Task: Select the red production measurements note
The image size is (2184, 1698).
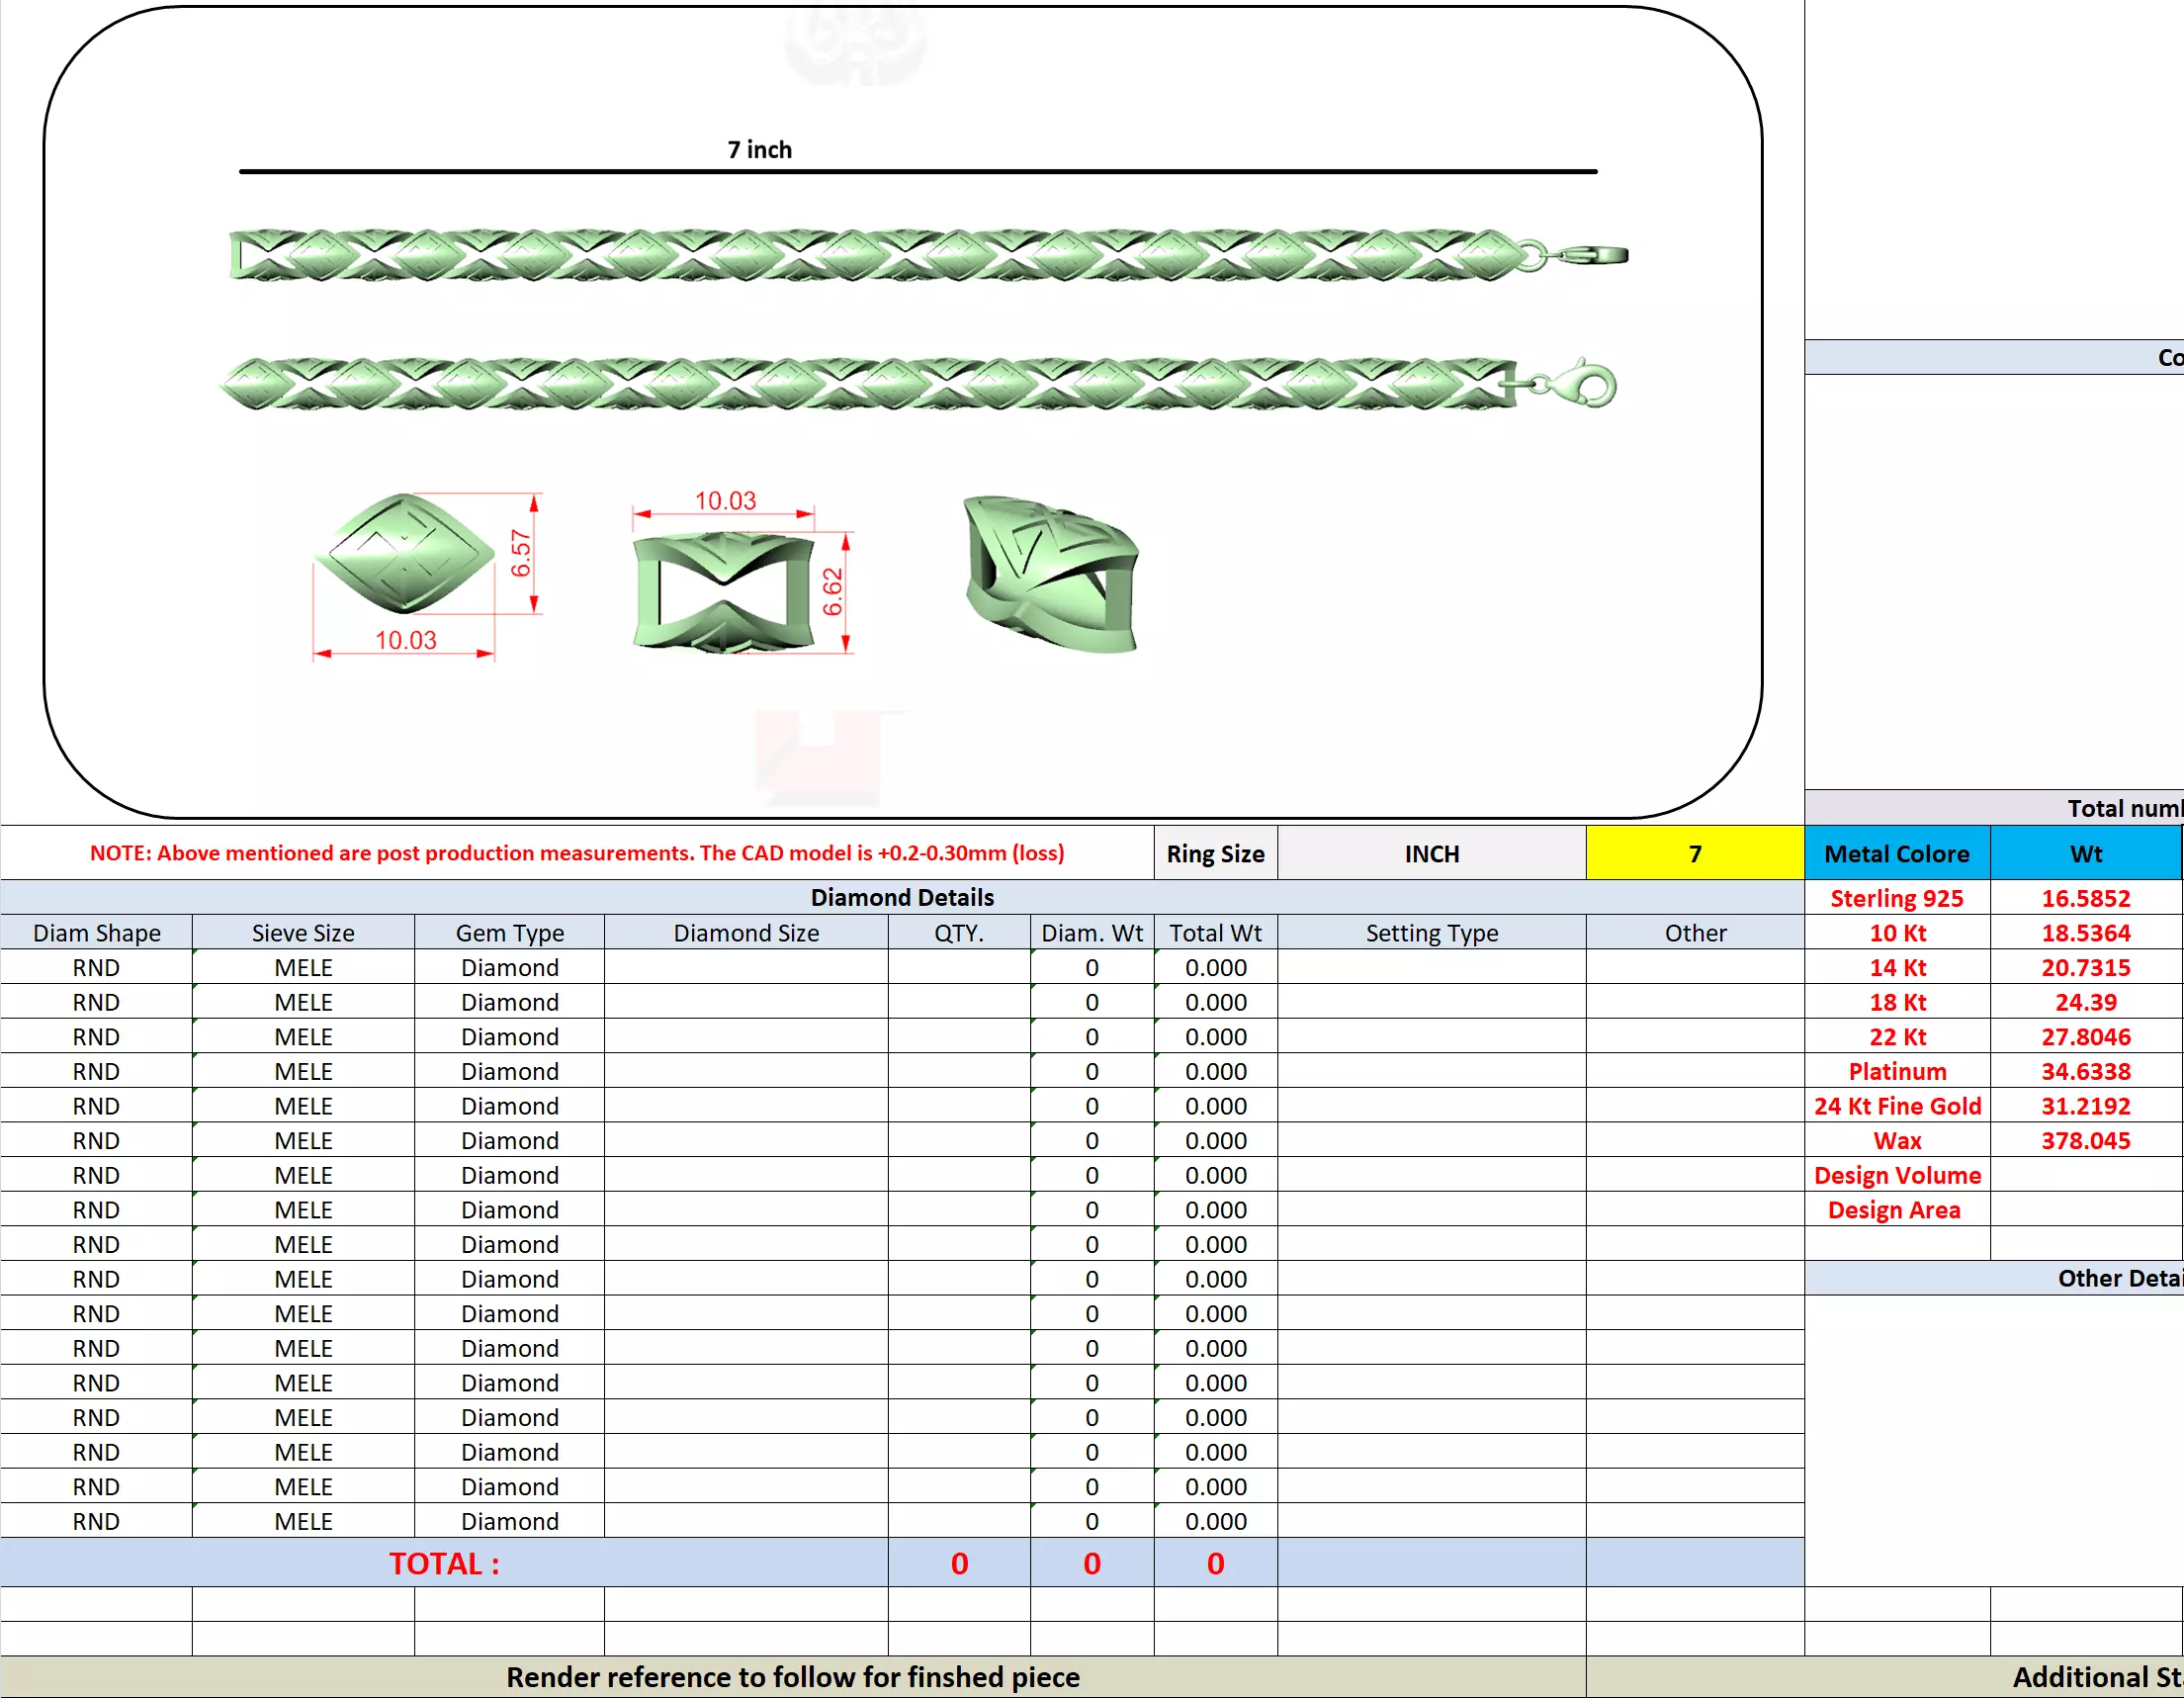Action: coord(576,853)
